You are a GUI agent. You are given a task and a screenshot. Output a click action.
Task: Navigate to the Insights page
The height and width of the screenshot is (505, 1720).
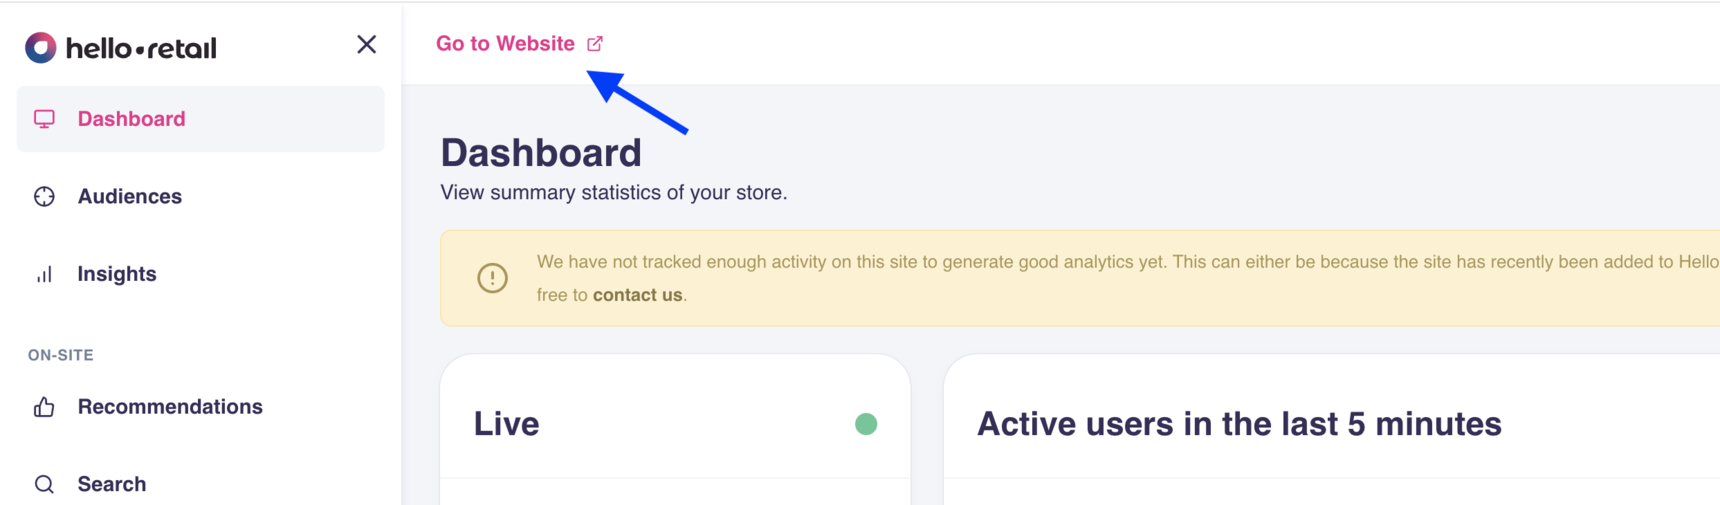(x=117, y=274)
